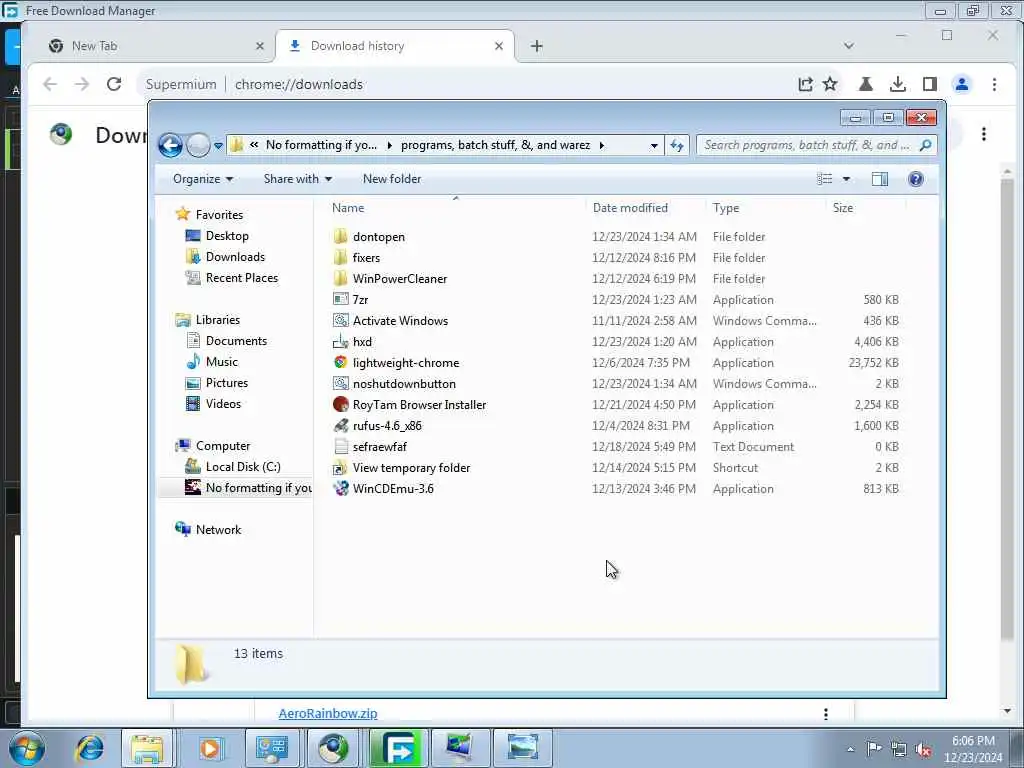The width and height of the screenshot is (1024, 768).
Task: Sort by Date modified column
Action: [x=630, y=208]
